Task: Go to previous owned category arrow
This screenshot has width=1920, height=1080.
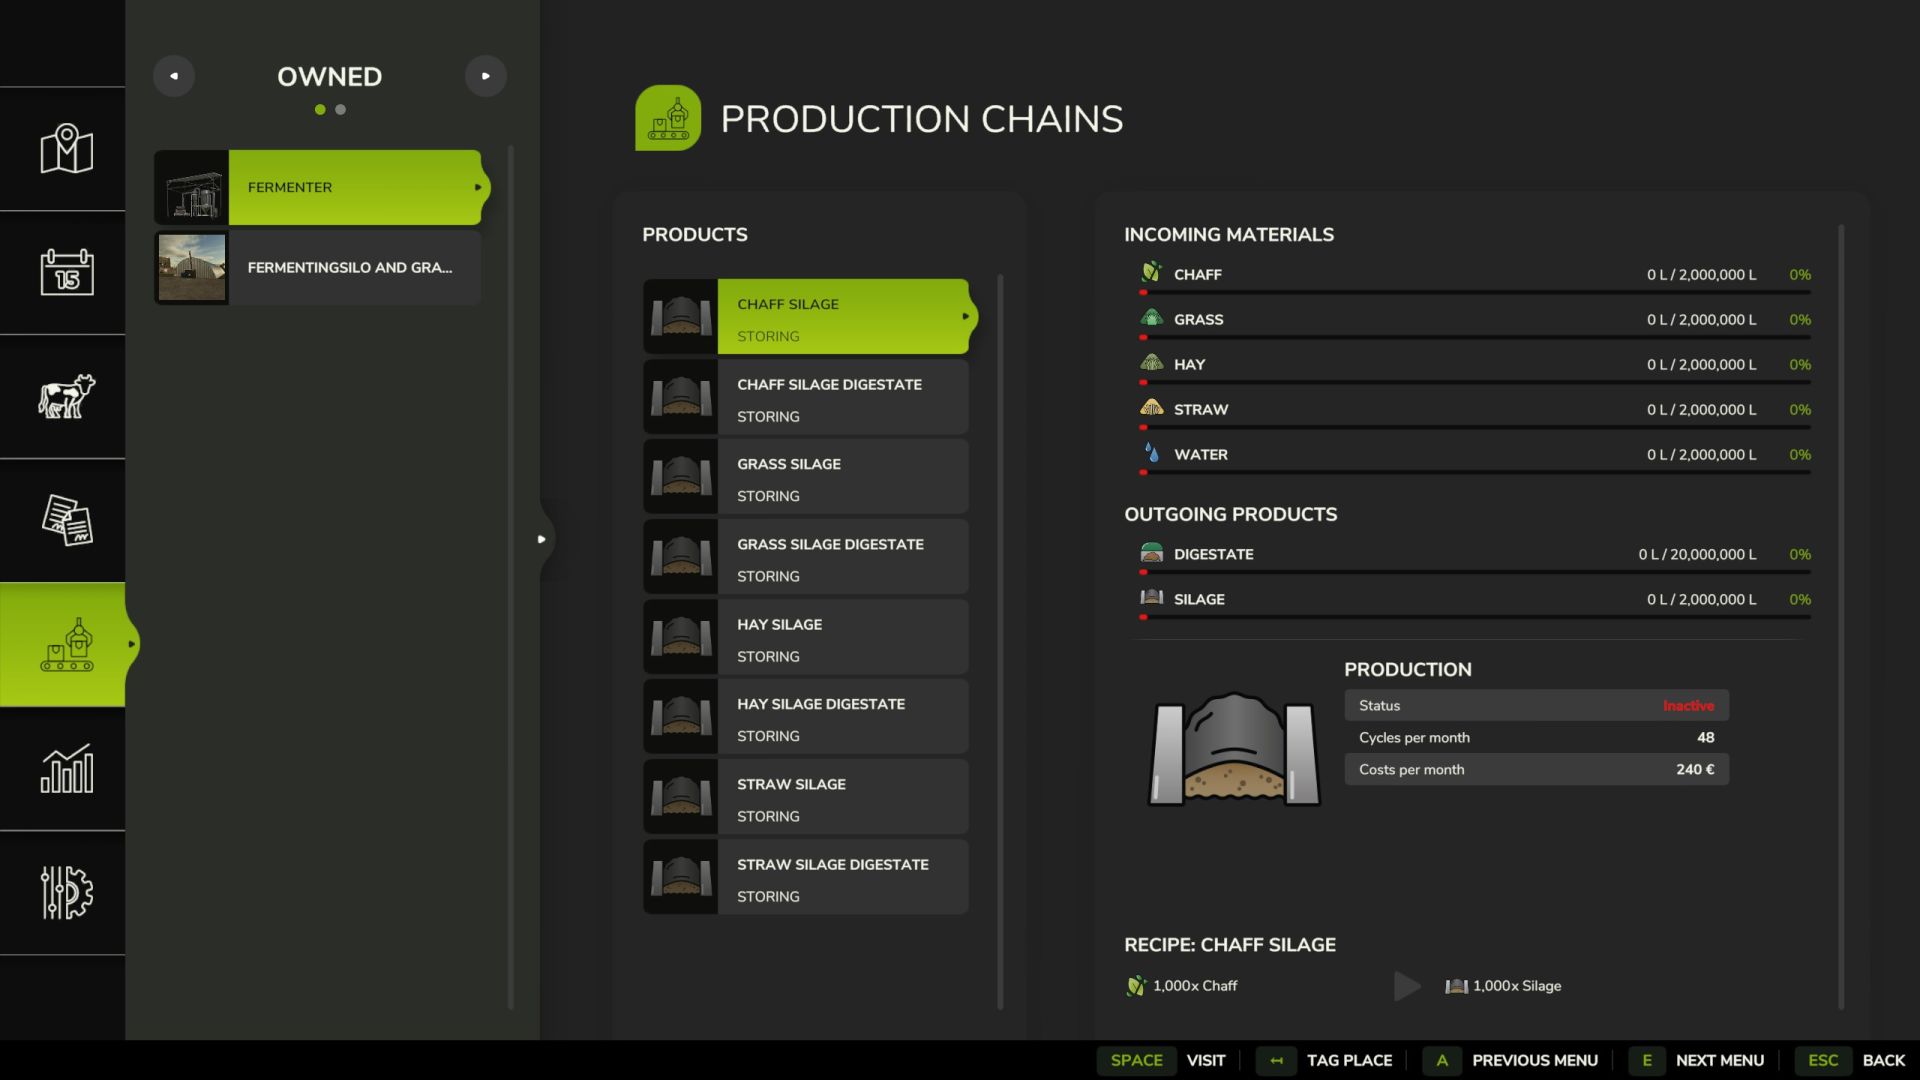Action: click(174, 76)
